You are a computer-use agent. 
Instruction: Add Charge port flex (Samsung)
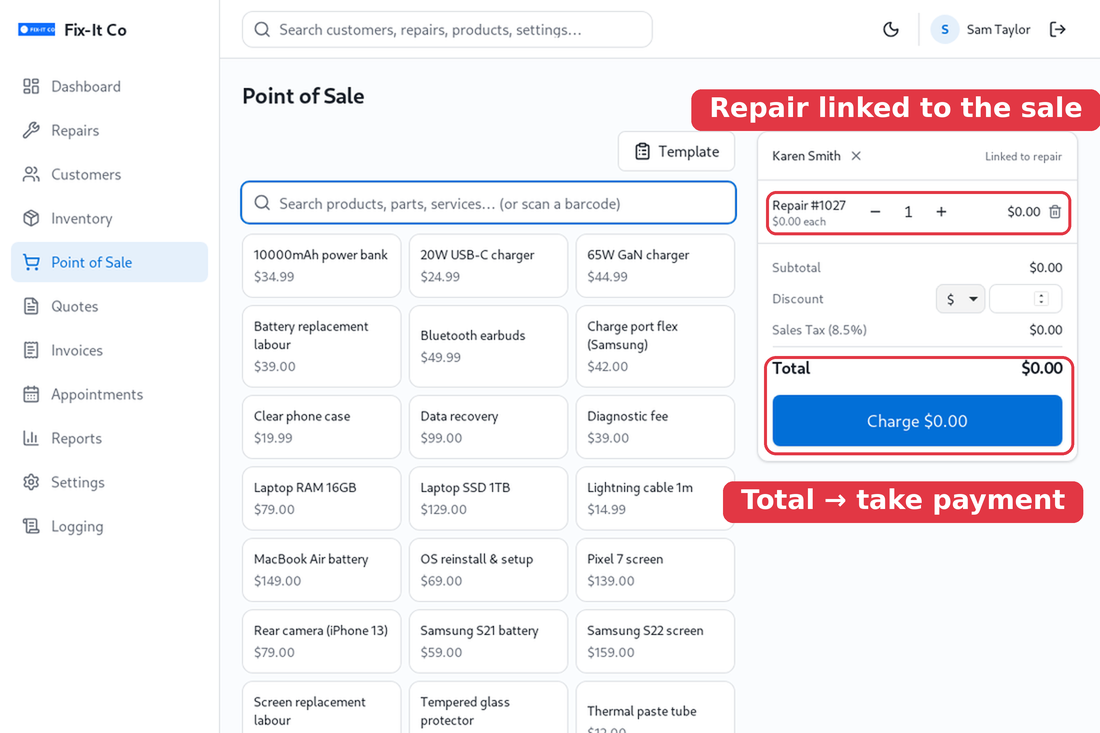tap(655, 347)
